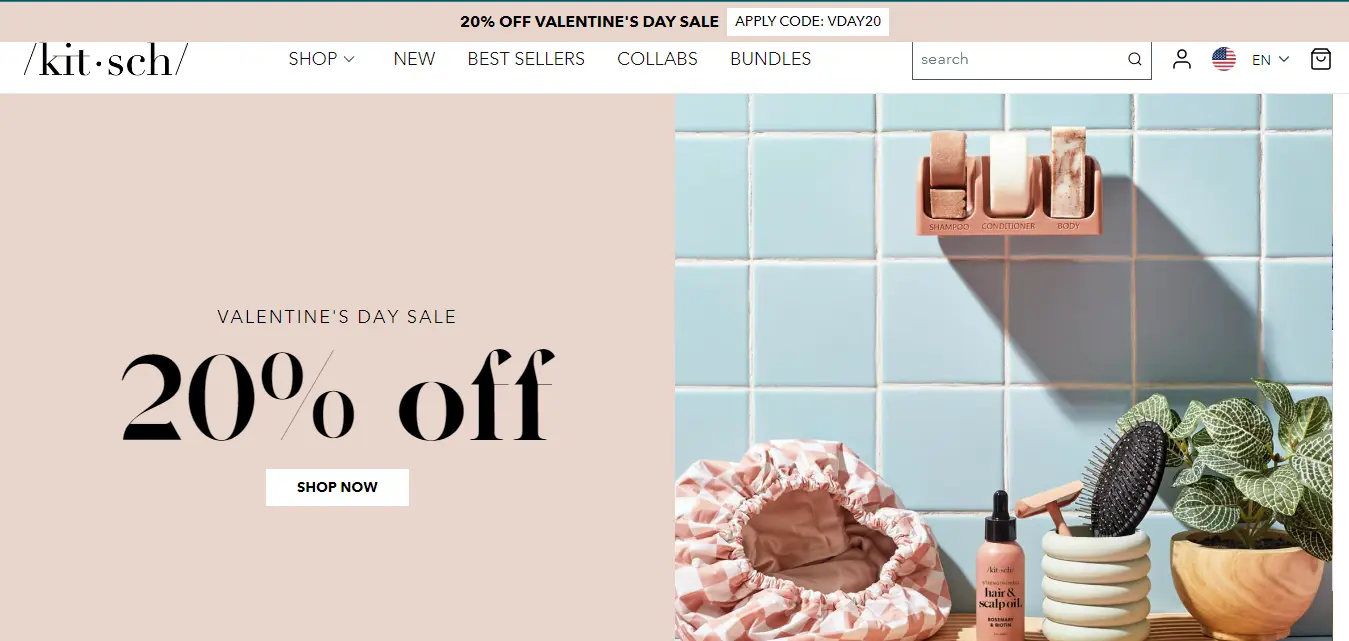Click the SHOP NOW button
Viewport: 1349px width, 641px height.
[337, 487]
